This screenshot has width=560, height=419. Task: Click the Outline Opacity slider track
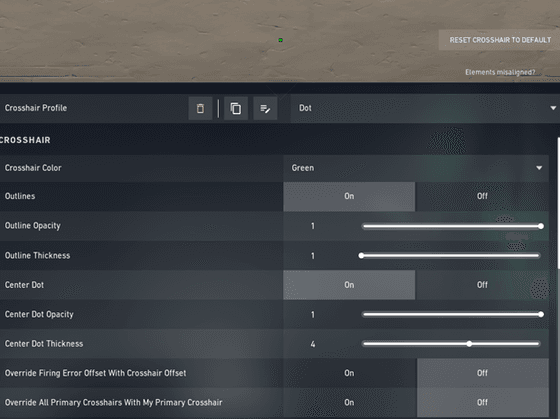pyautogui.click(x=452, y=226)
